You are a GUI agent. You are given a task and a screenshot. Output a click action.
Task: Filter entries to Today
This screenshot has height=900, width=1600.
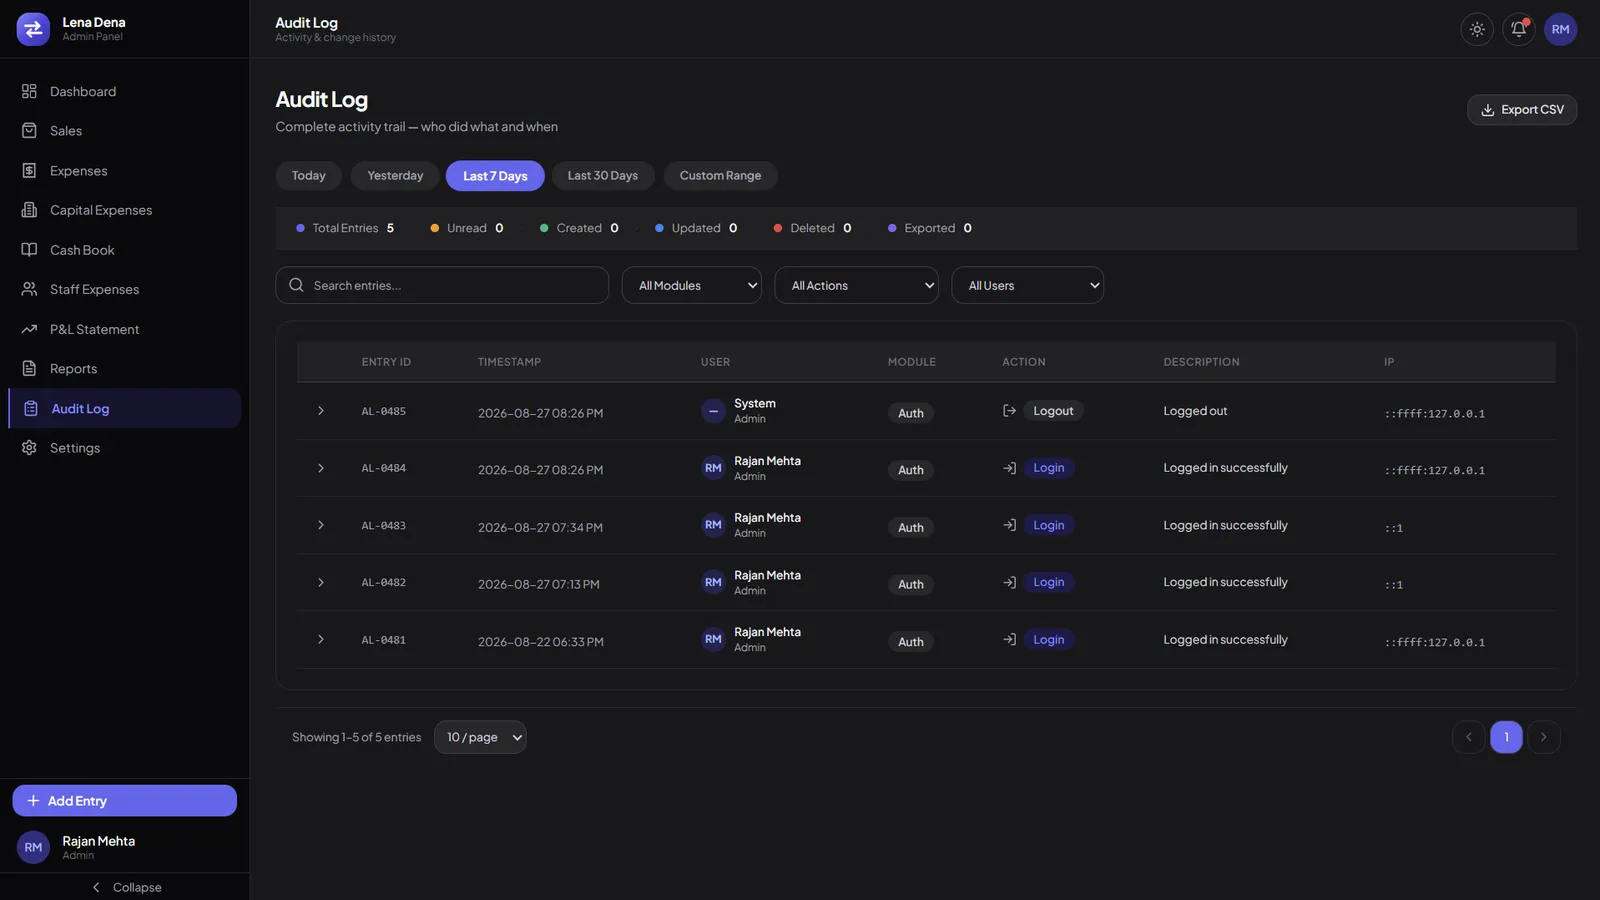(309, 176)
